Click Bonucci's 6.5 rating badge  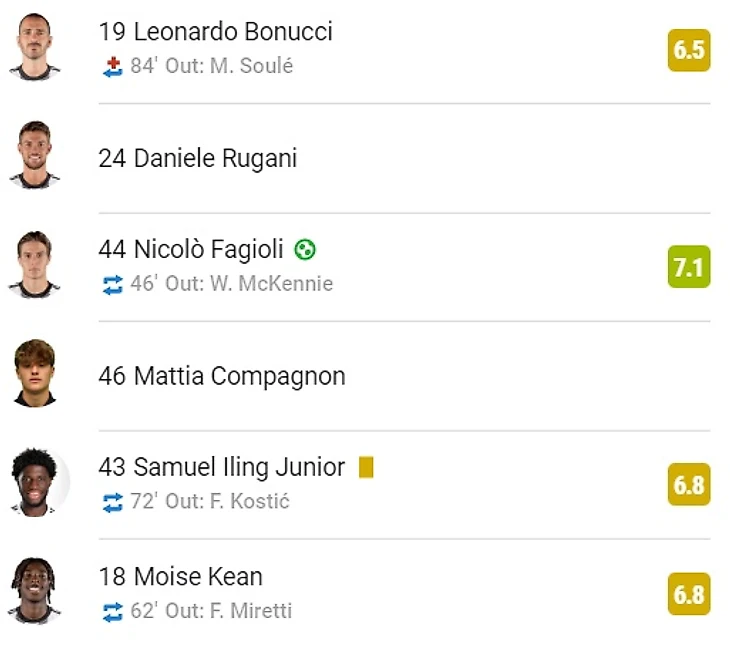coord(689,50)
